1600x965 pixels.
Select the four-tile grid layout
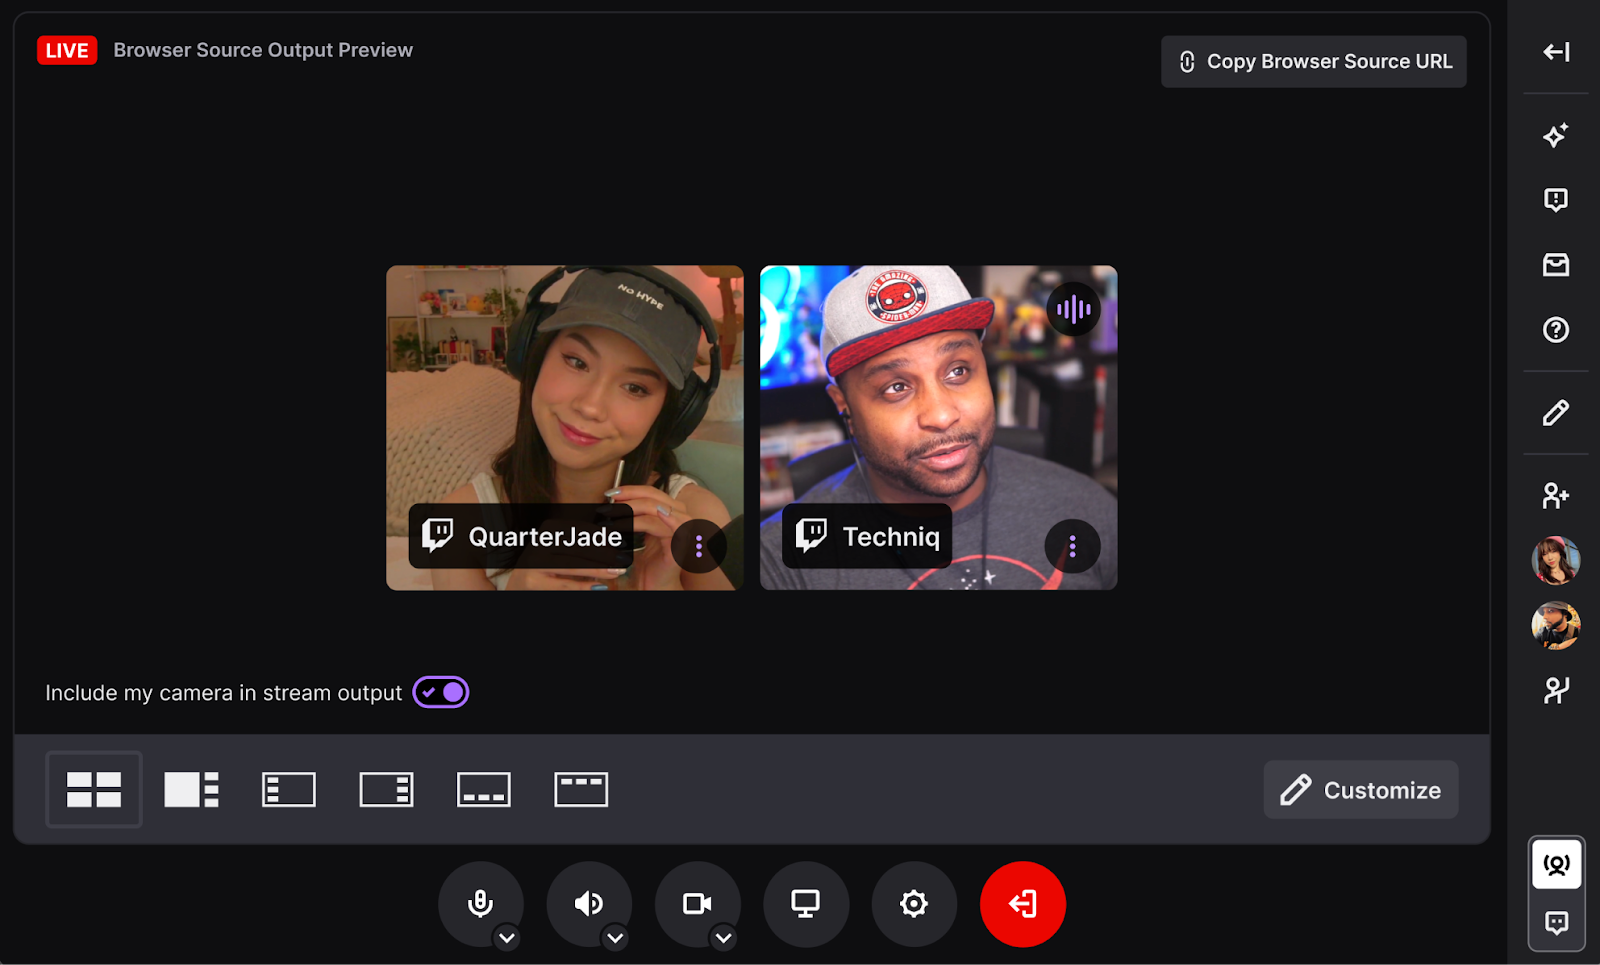[94, 789]
